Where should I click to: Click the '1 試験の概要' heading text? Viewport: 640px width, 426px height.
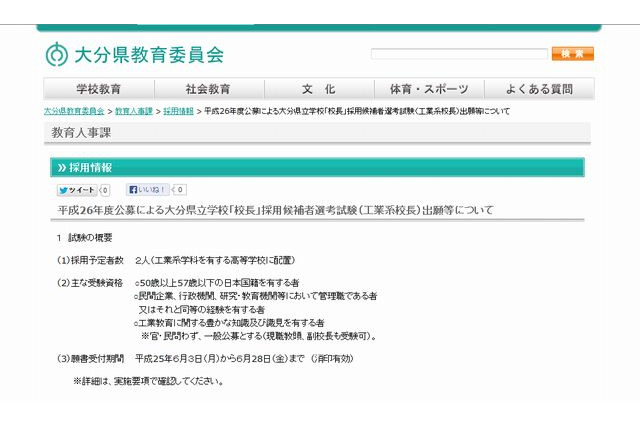(84, 237)
